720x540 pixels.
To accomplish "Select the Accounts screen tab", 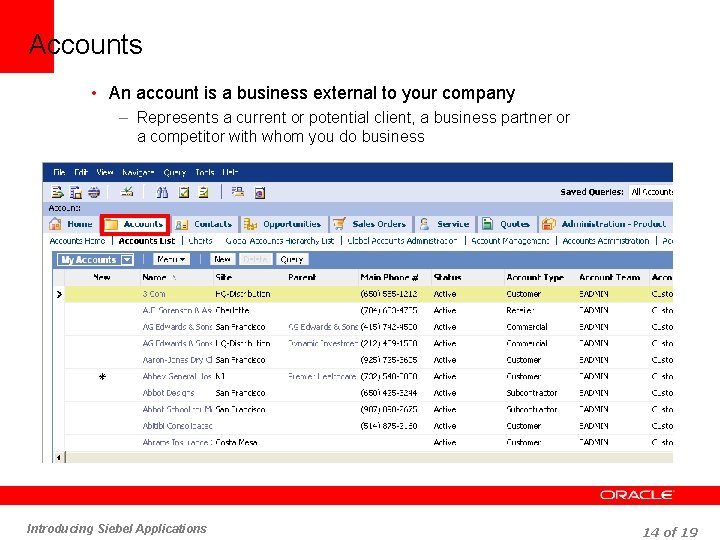I will pyautogui.click(x=135, y=224).
